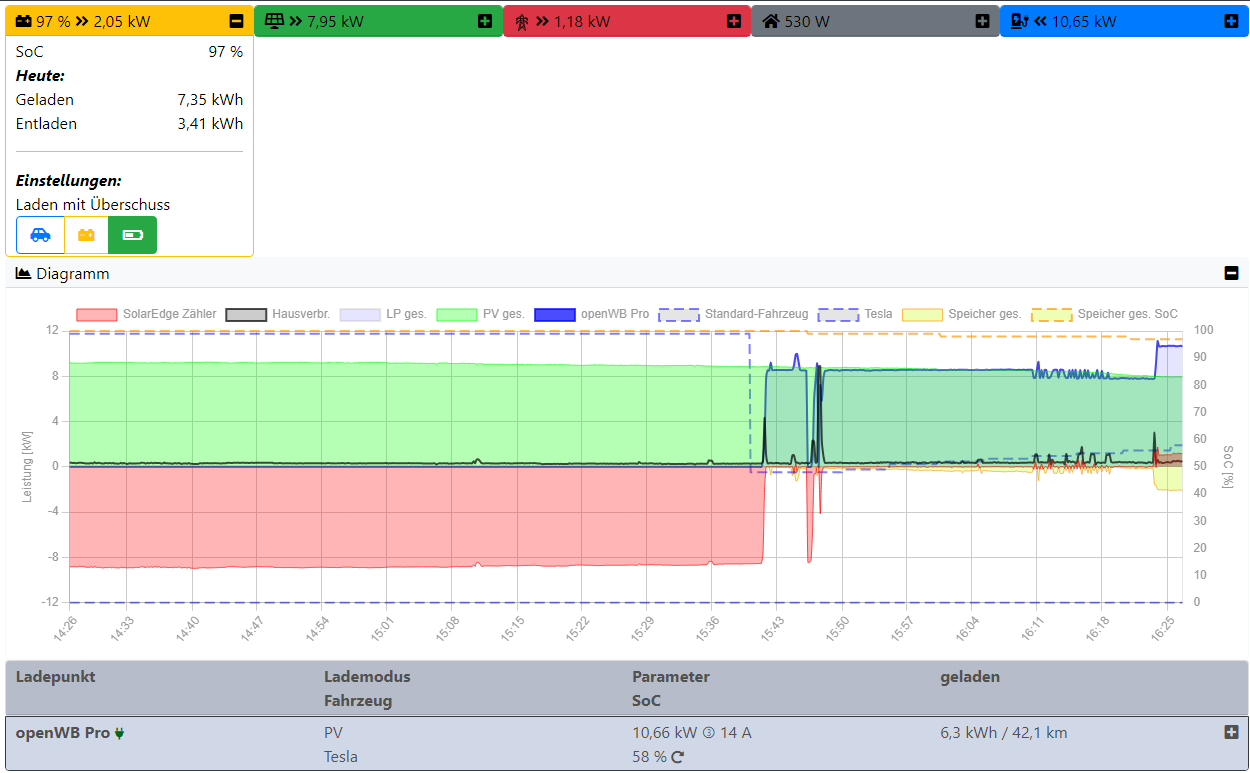Click the Leistung [kW] axis label
Screen dimensions: 1250x773
29,466
